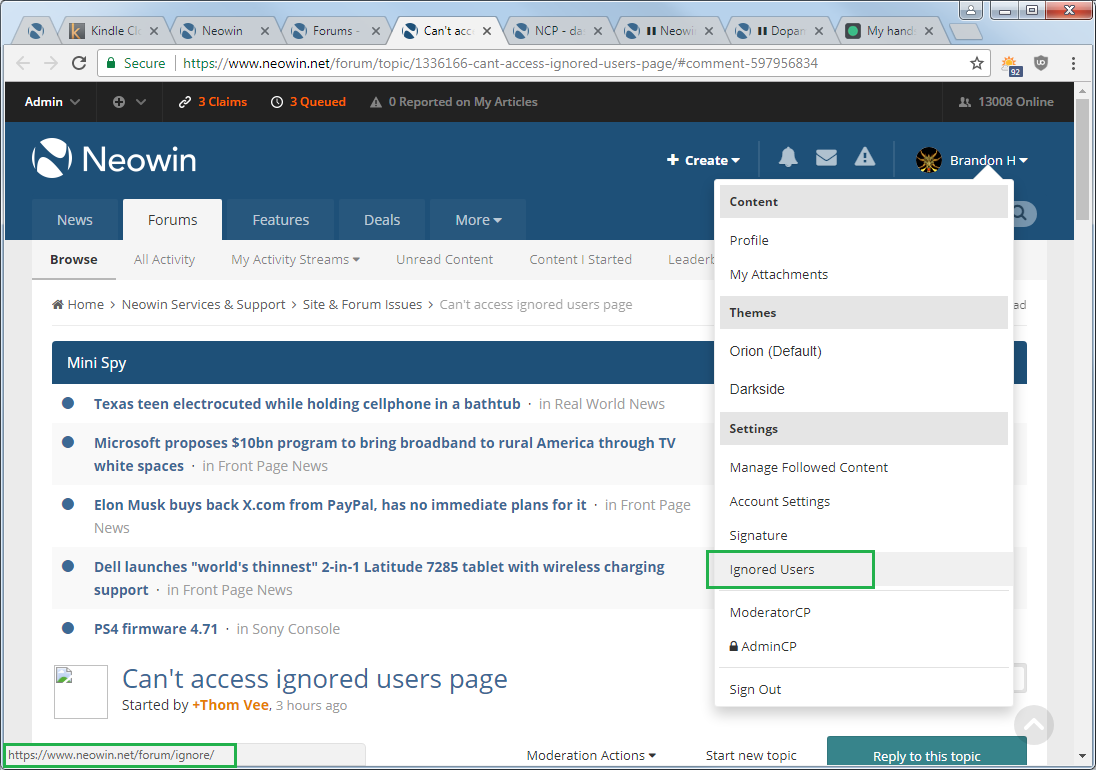Image resolution: width=1096 pixels, height=770 pixels.
Task: Click the Chrome profile person icon
Action: [970, 10]
